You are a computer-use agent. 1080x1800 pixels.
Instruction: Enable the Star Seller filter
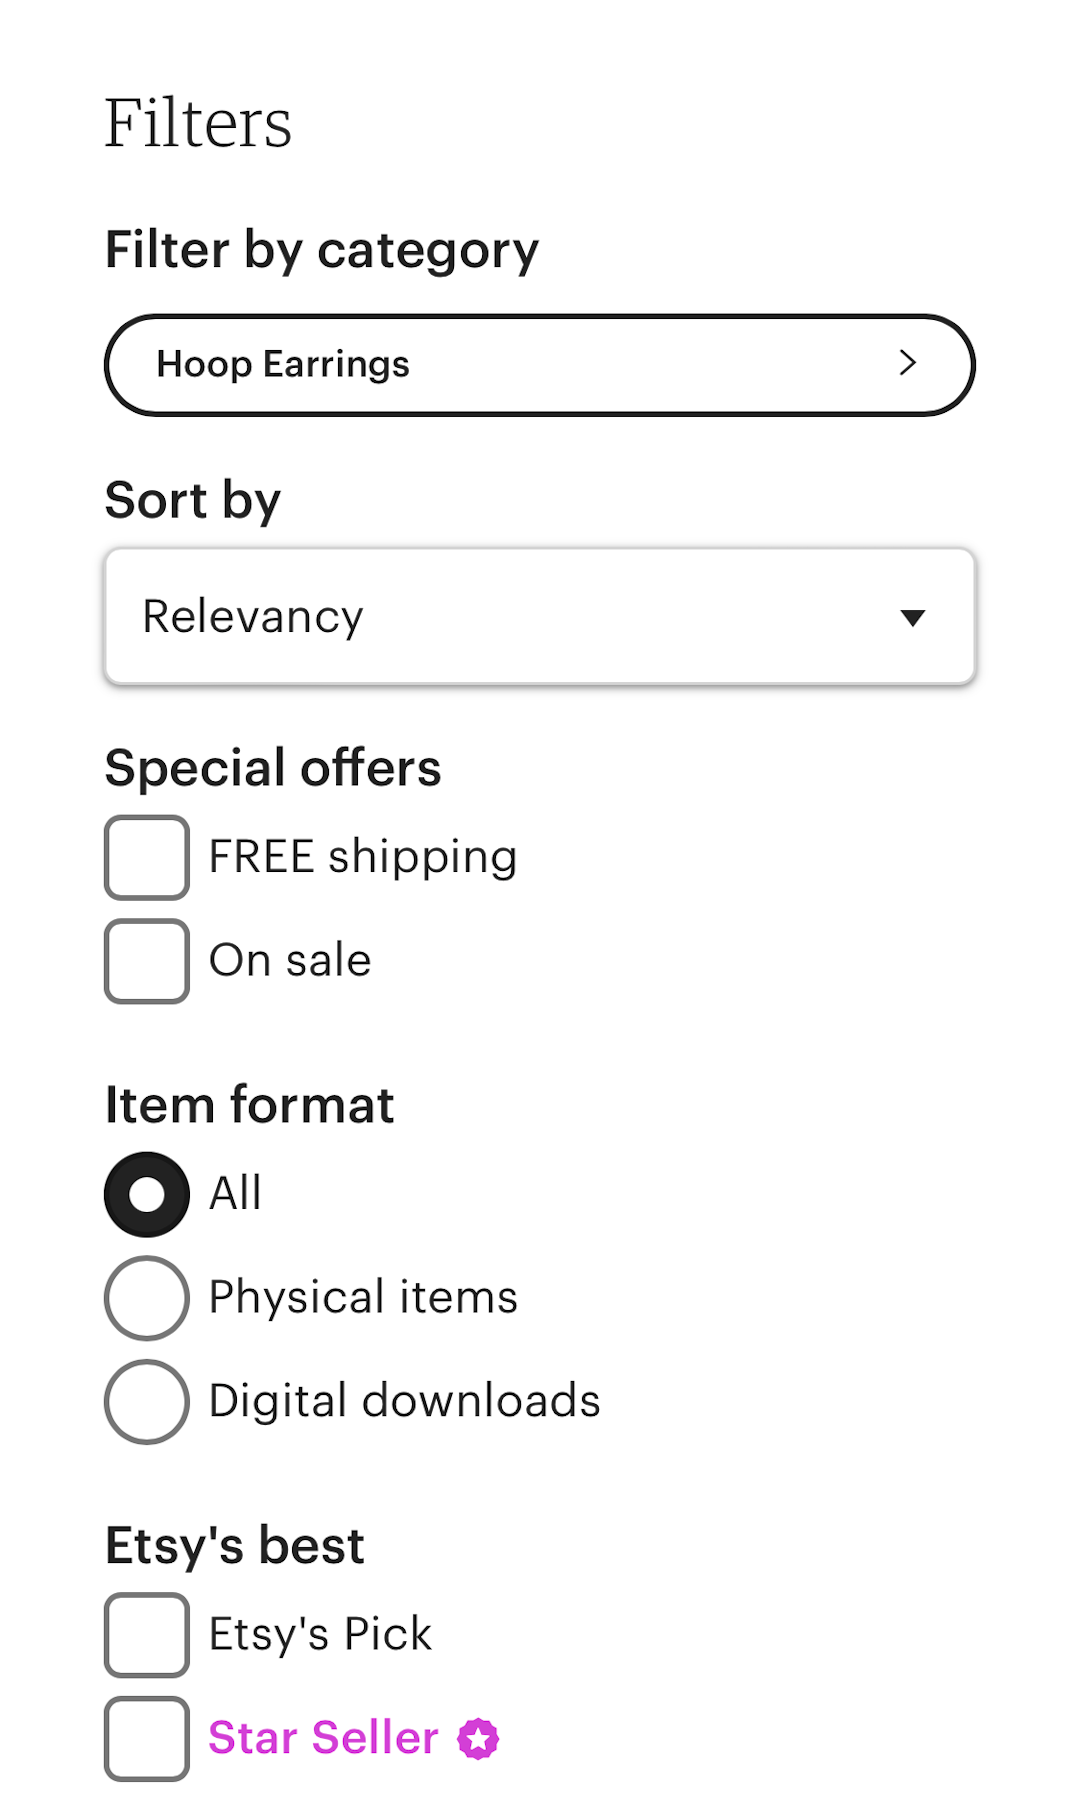146,1739
